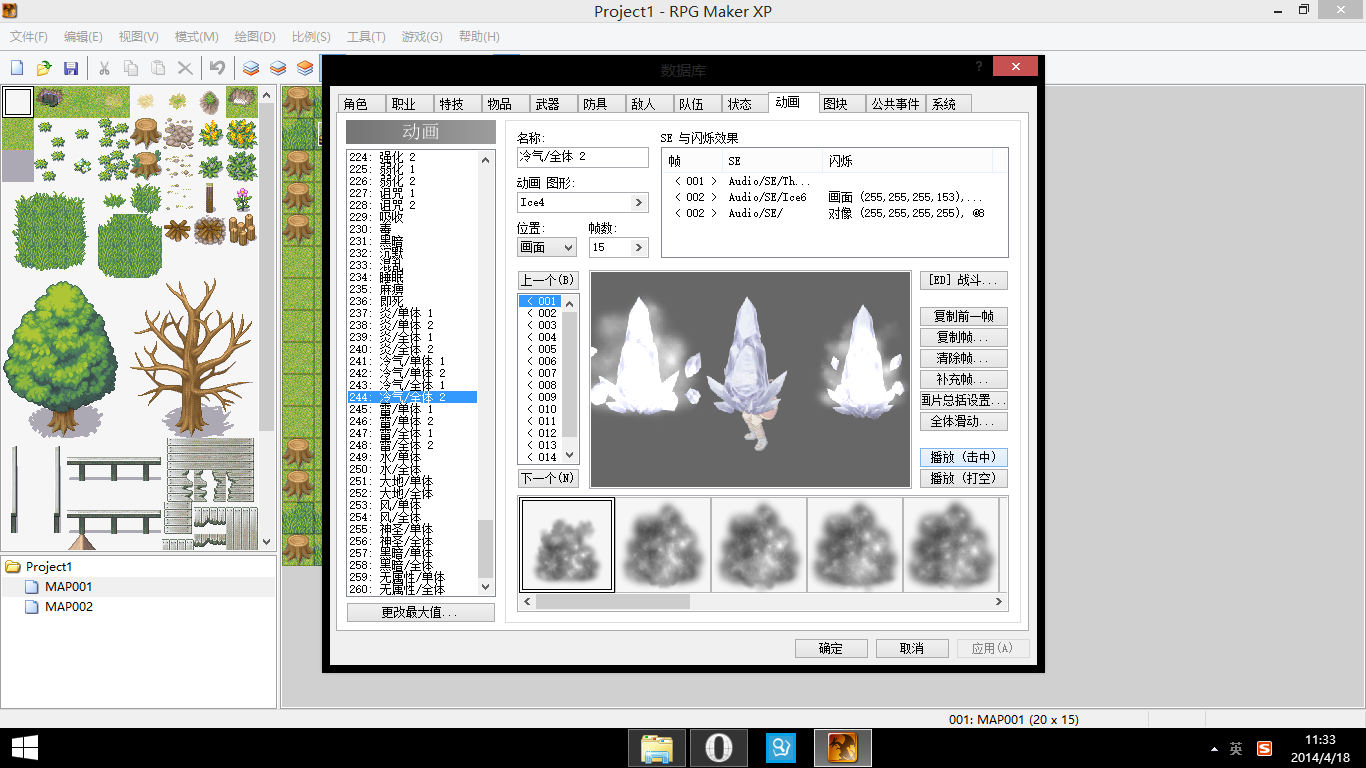Click the Undo arrow icon

coord(217,68)
